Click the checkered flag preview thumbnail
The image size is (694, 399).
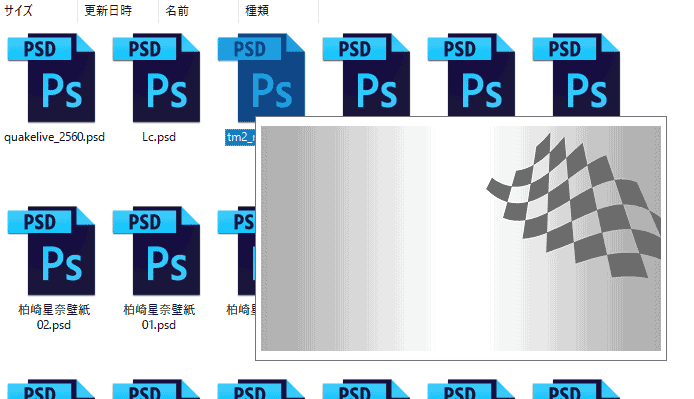pos(461,238)
